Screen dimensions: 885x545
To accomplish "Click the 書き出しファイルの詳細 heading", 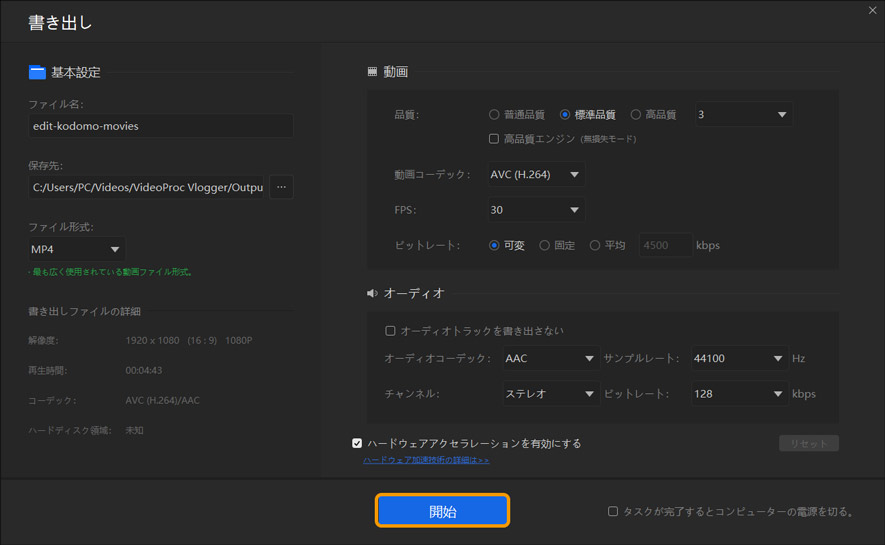I will pos(85,311).
